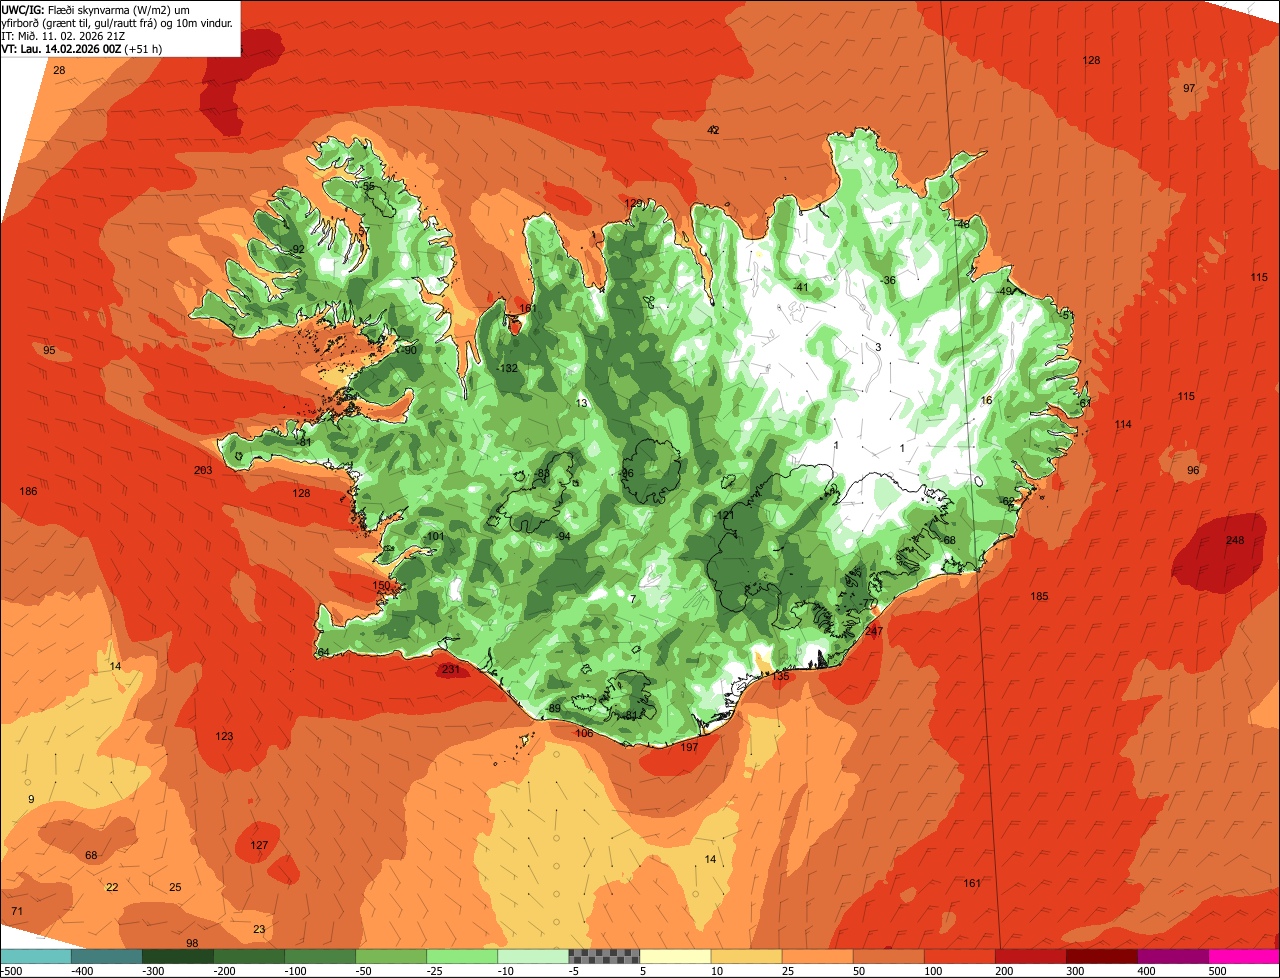Click the 231 value off the southwest coast
This screenshot has height=978, width=1280.
(451, 670)
